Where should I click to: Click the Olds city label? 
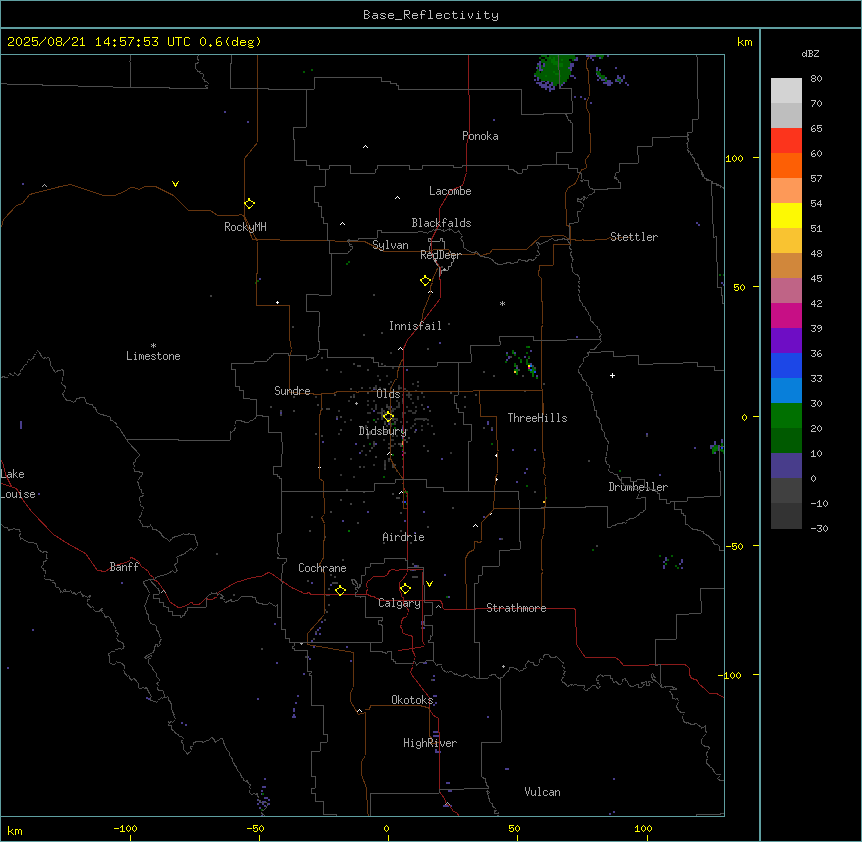click(388, 394)
